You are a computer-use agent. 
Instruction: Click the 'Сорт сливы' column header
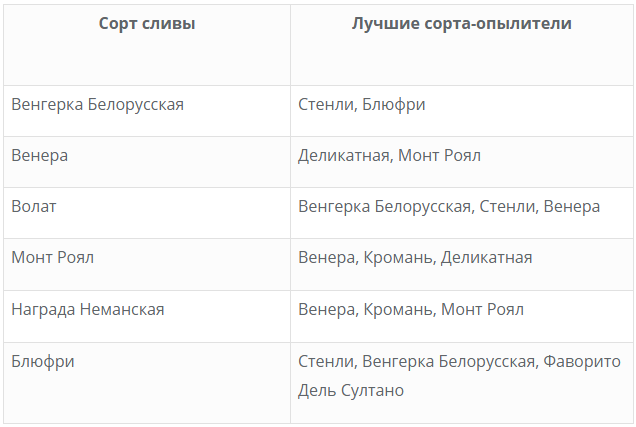click(x=147, y=24)
